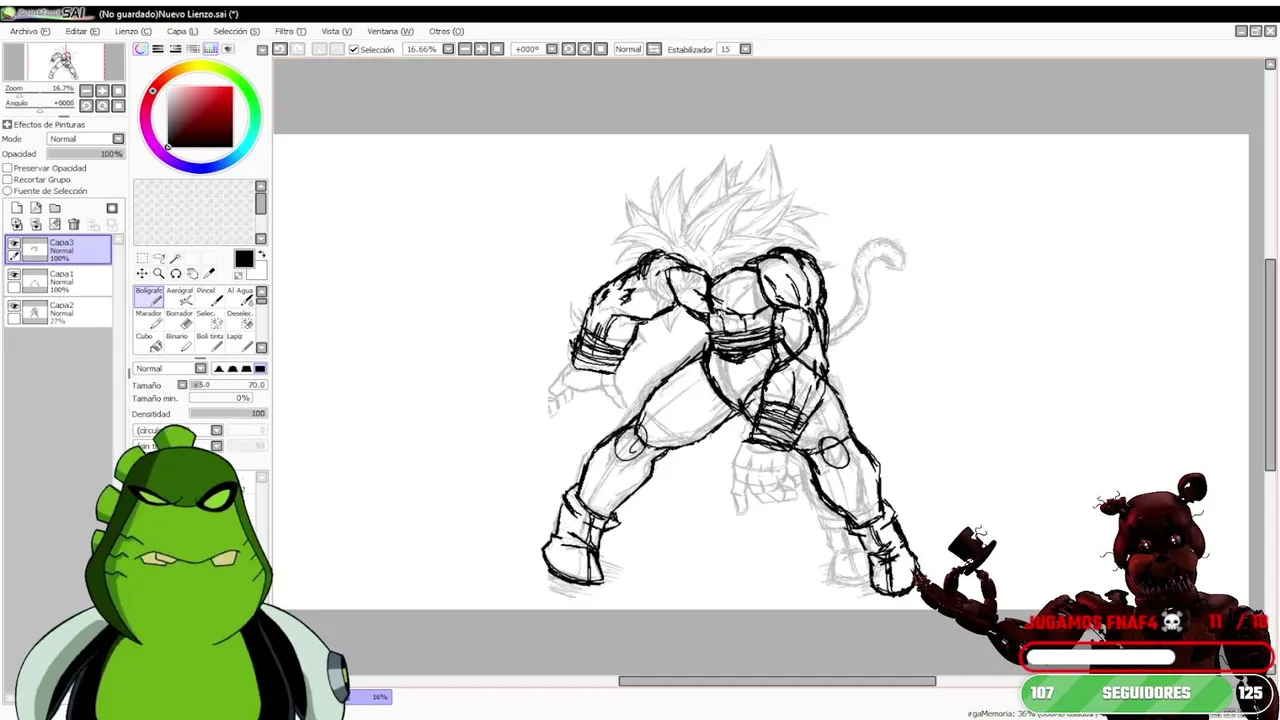
Task: Create a new linework layer
Action: [x=36, y=208]
